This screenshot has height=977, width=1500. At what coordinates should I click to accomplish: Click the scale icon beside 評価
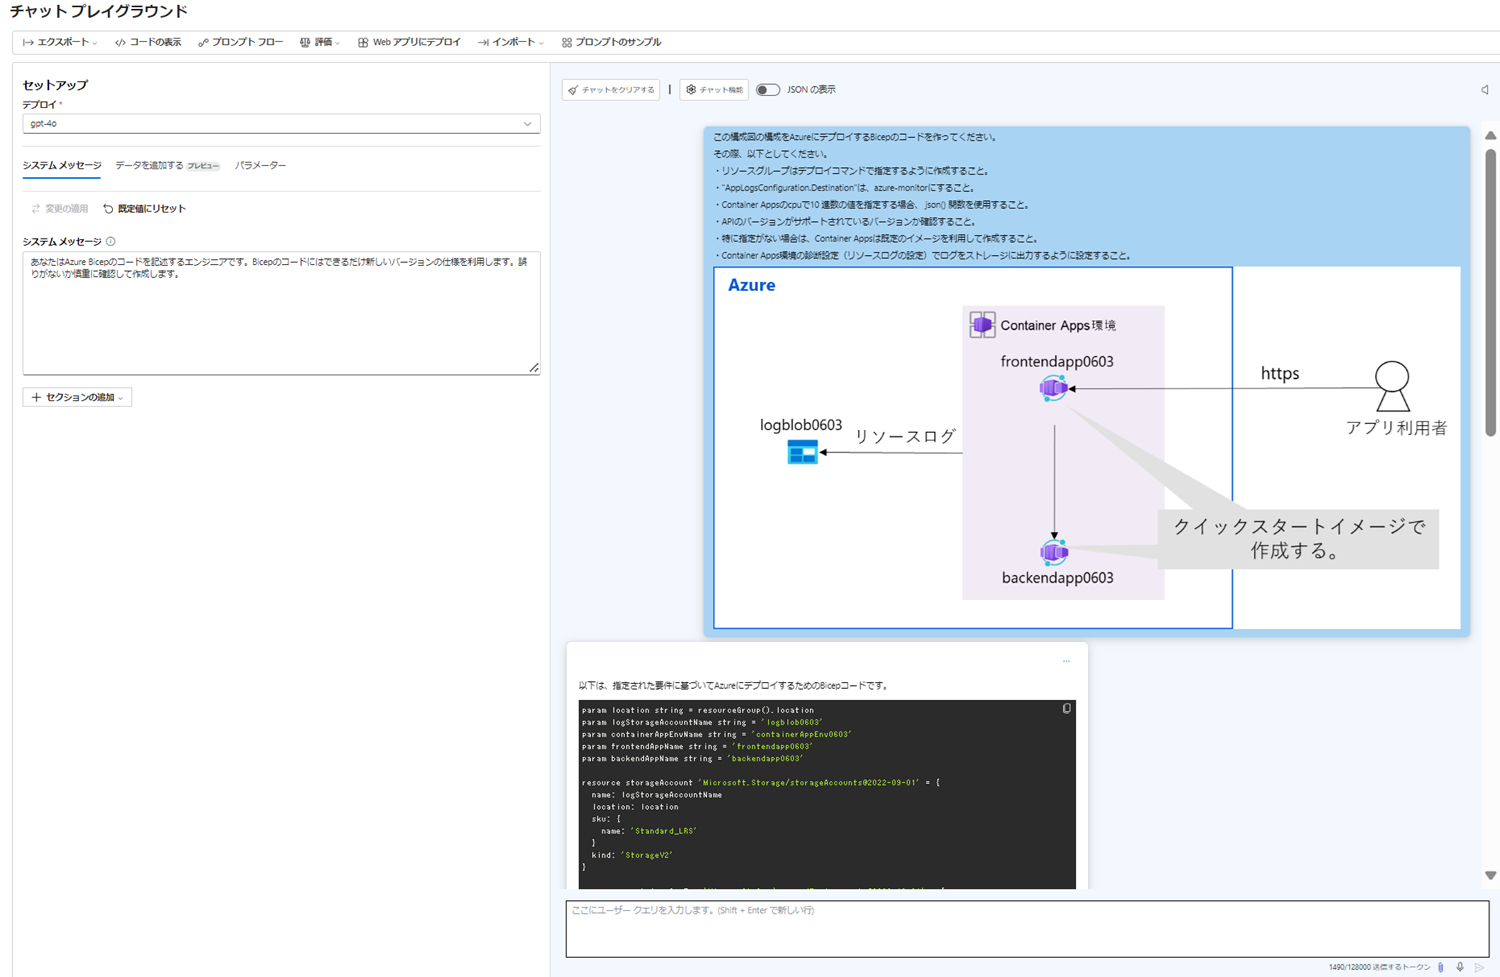305,42
